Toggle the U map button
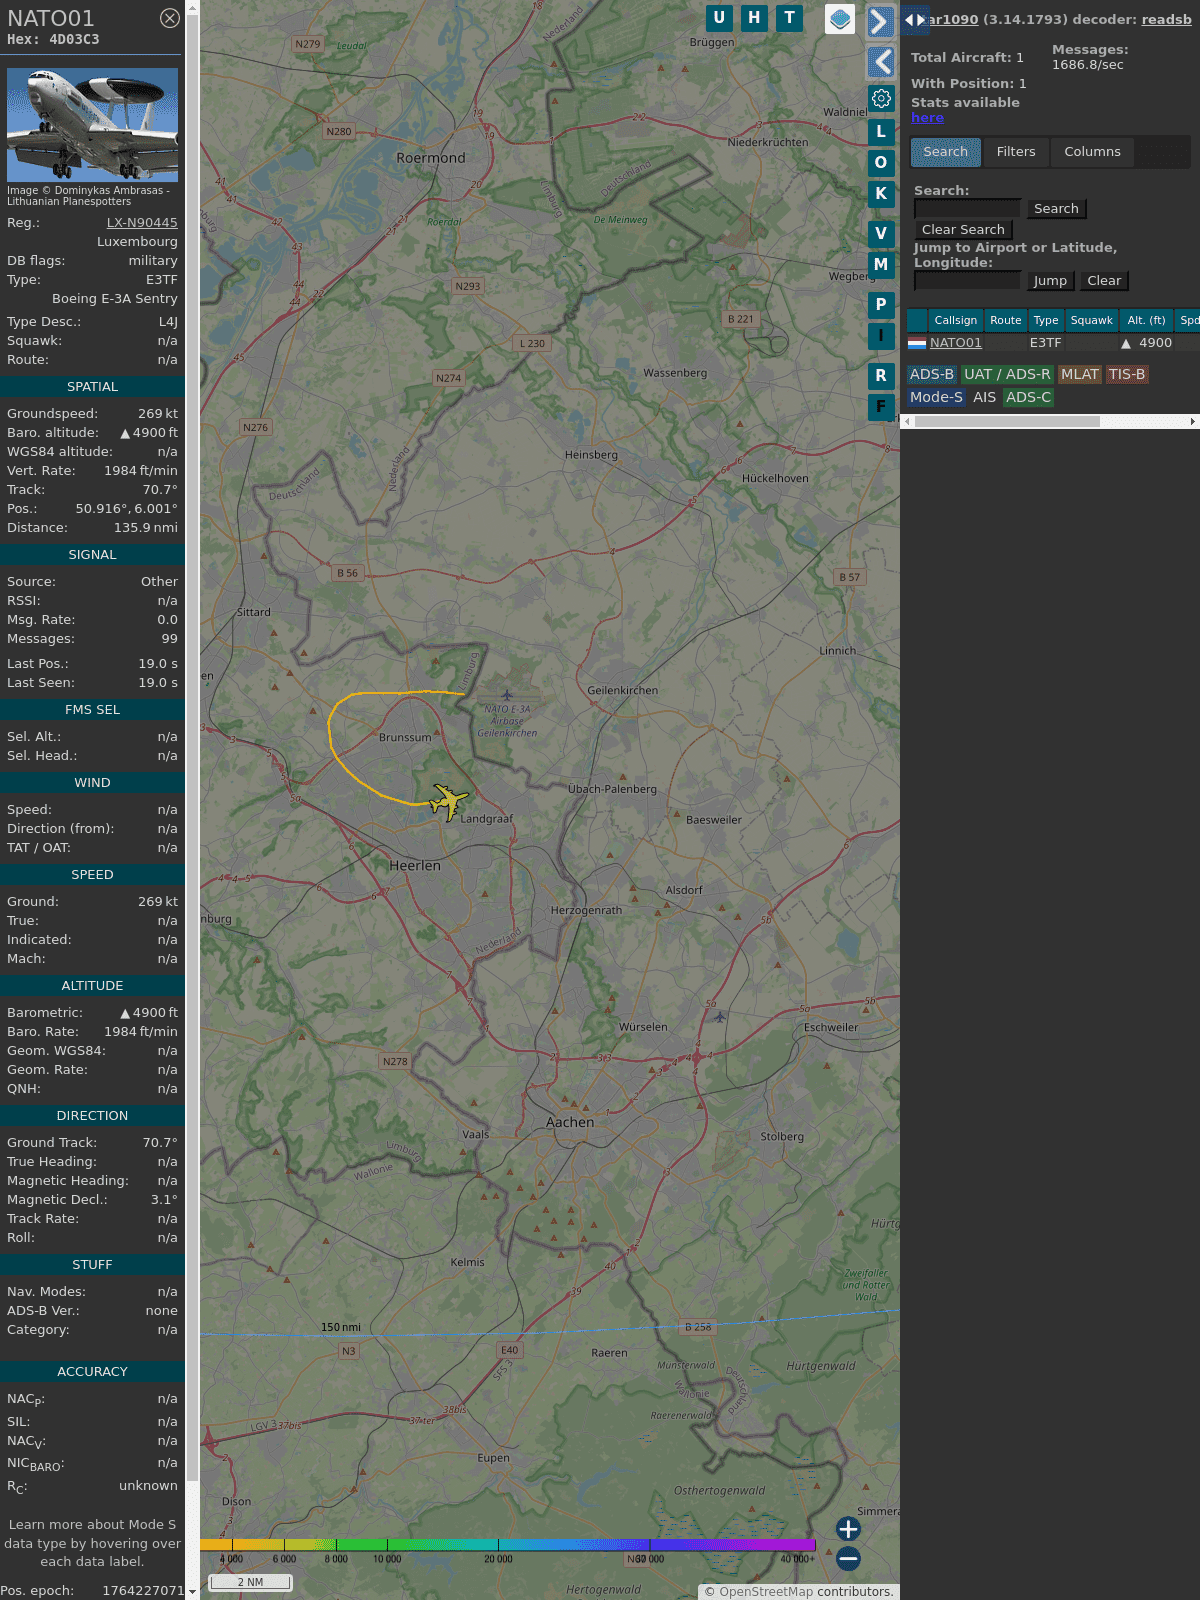Screen dimensions: 1200x1600 (719, 18)
